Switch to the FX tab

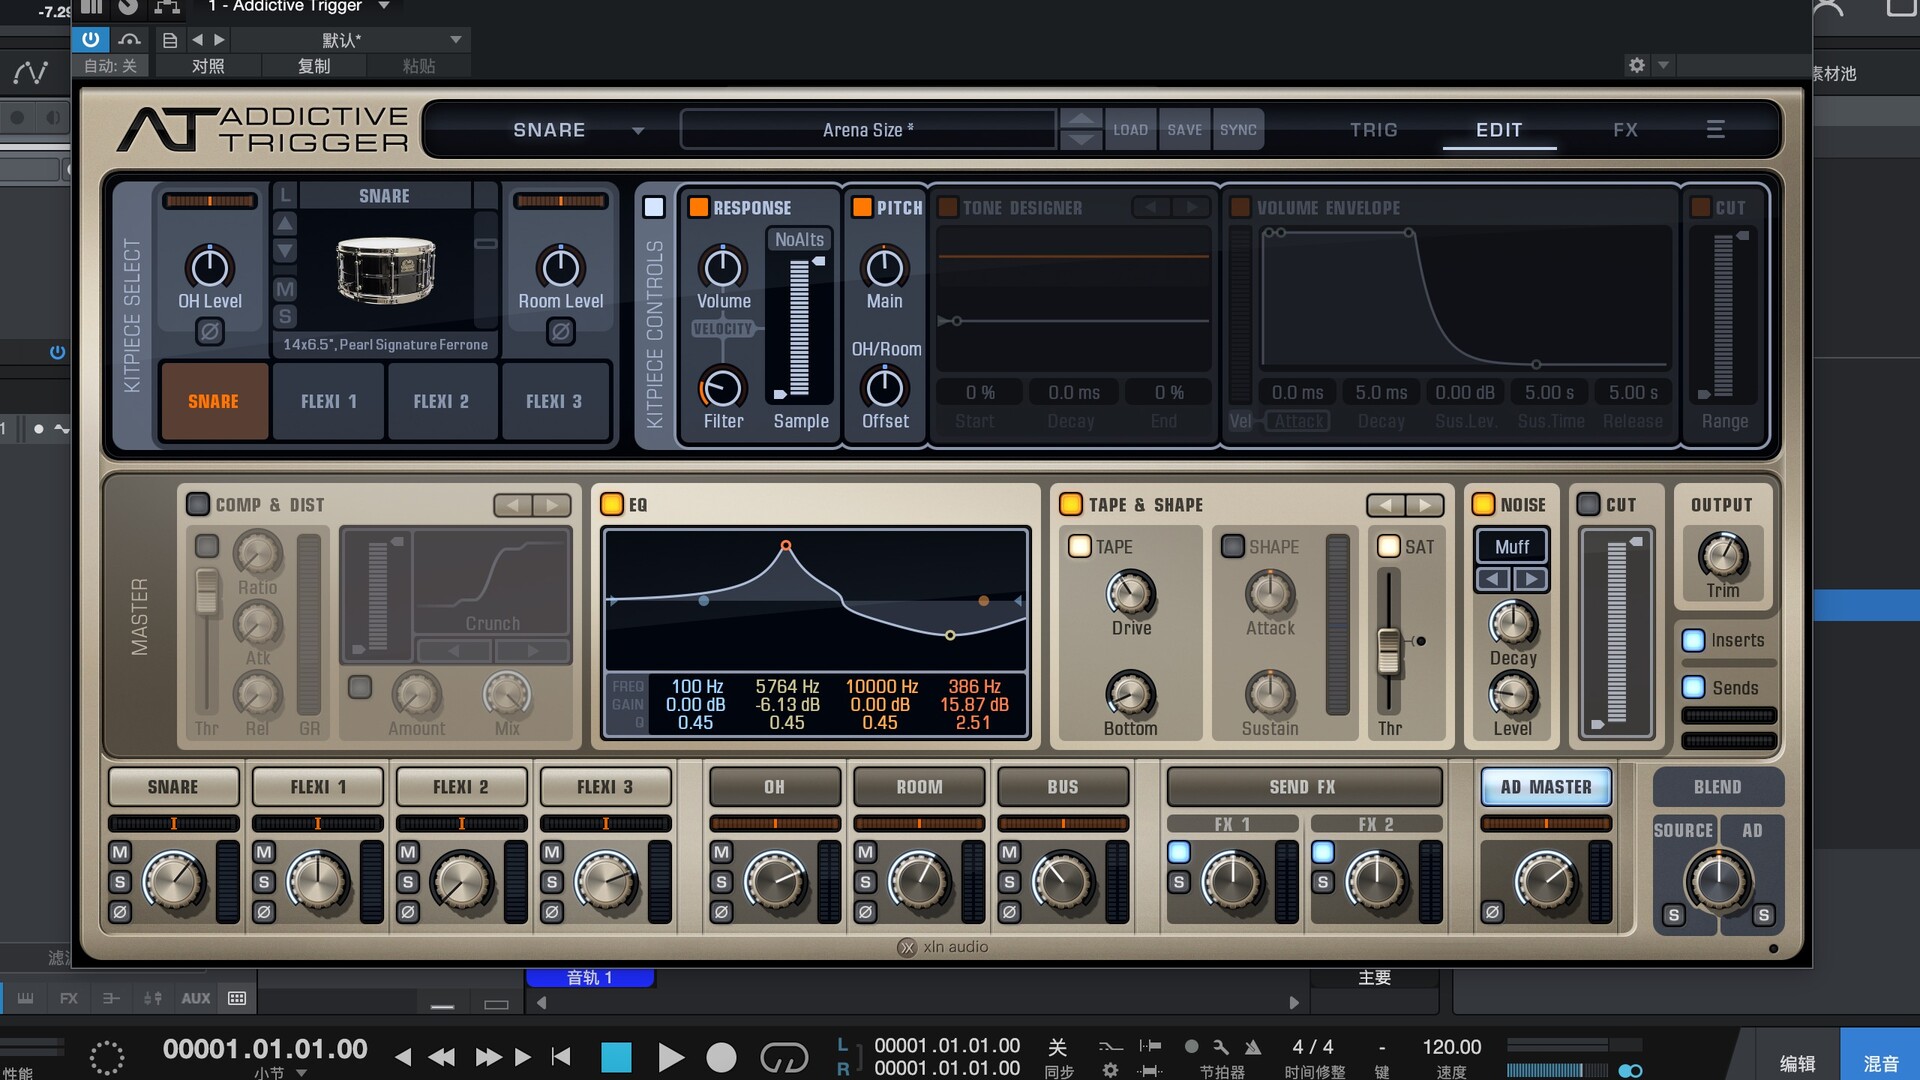click(x=1625, y=130)
